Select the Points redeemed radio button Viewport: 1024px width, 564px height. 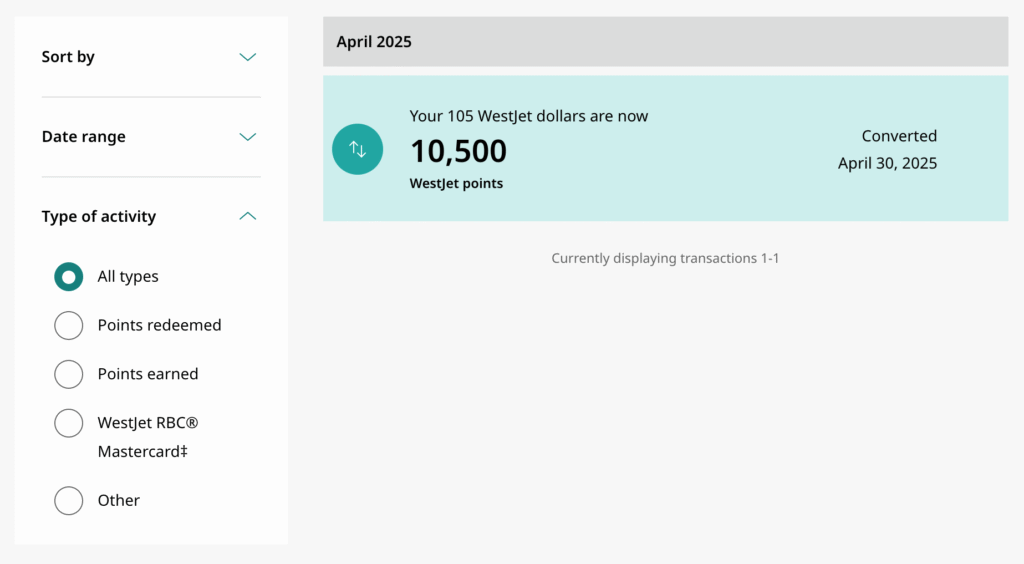point(68,325)
